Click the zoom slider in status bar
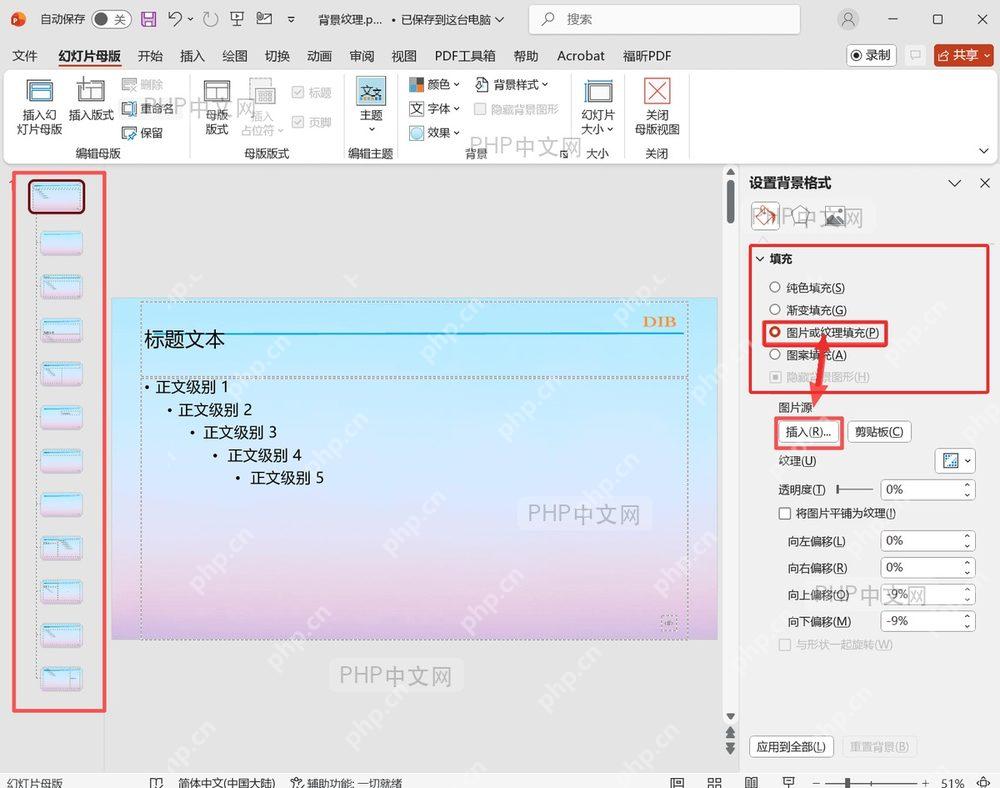Viewport: 1000px width, 788px height. pyautogui.click(x=871, y=782)
